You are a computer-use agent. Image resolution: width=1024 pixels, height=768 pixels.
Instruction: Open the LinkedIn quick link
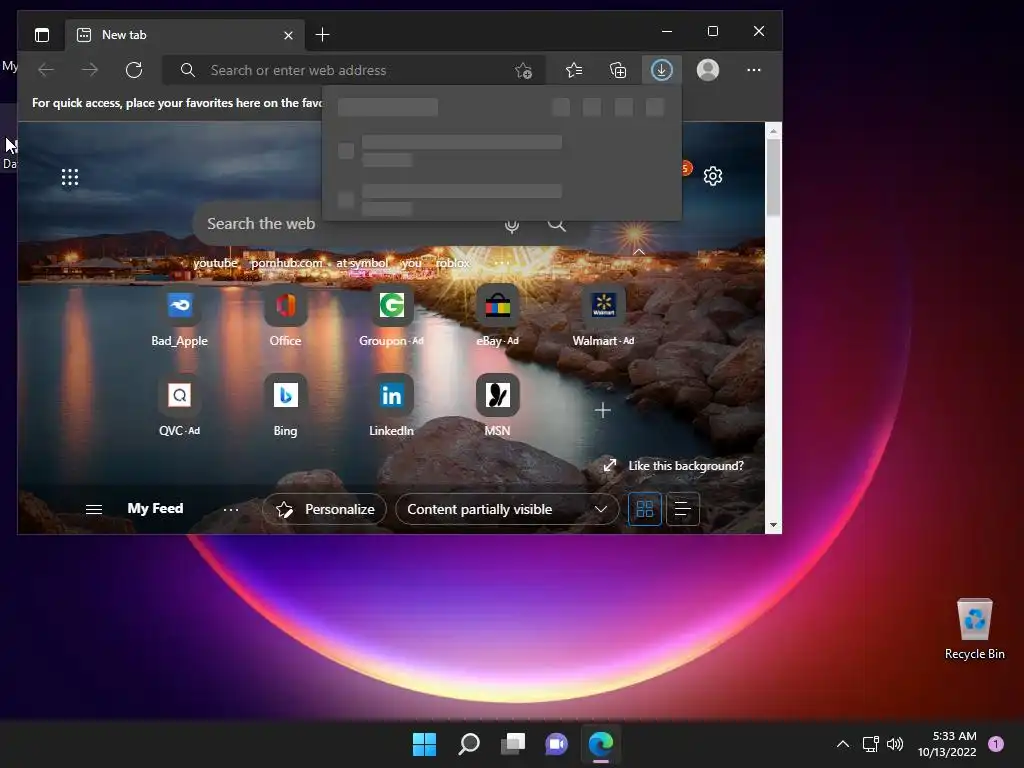391,406
